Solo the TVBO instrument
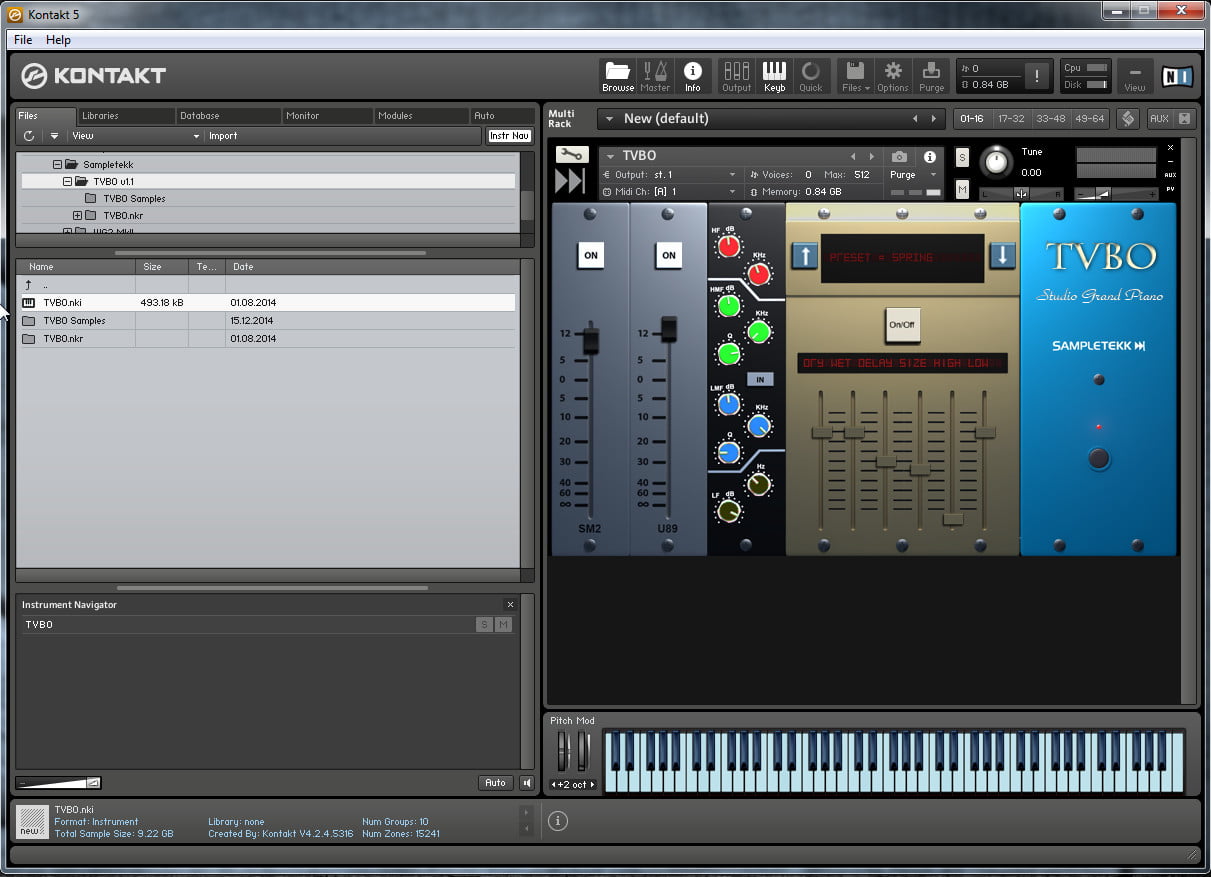1211x877 pixels. [x=962, y=157]
